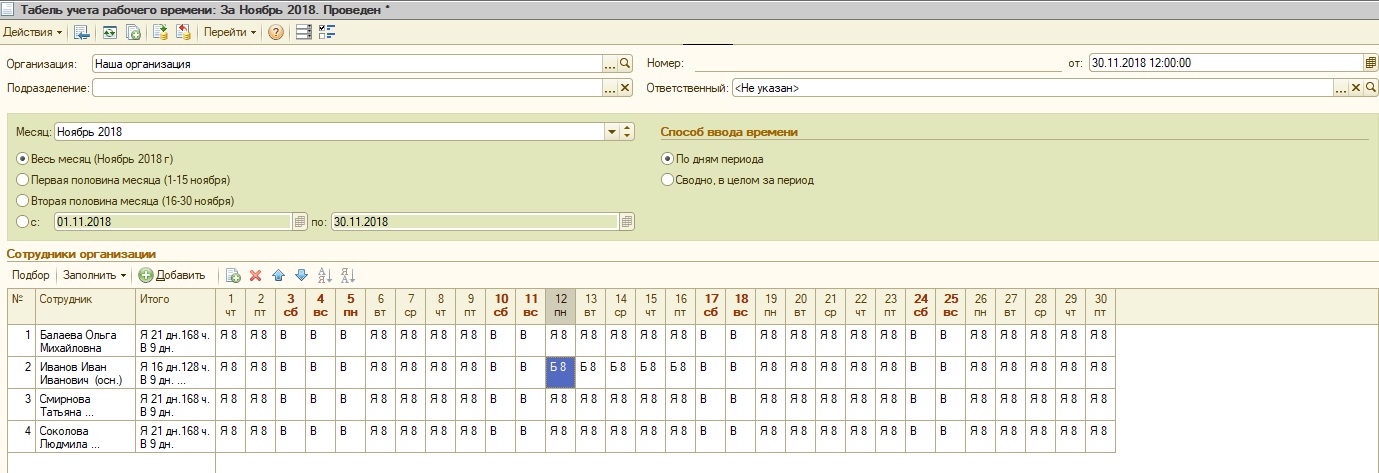This screenshot has height=473, width=1379.
Task: Click the Номер input field
Action: (876, 63)
